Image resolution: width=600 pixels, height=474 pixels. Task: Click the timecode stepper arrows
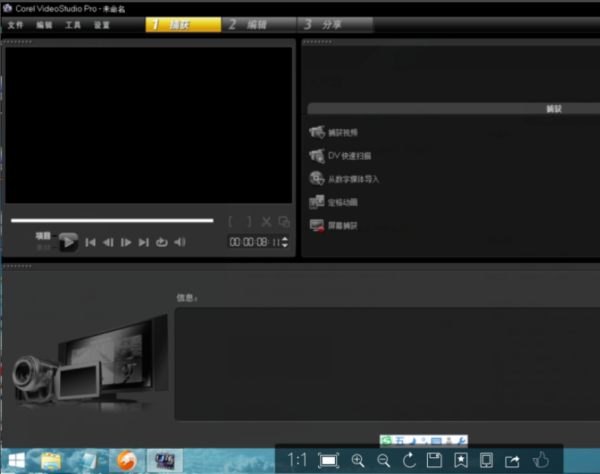click(286, 242)
